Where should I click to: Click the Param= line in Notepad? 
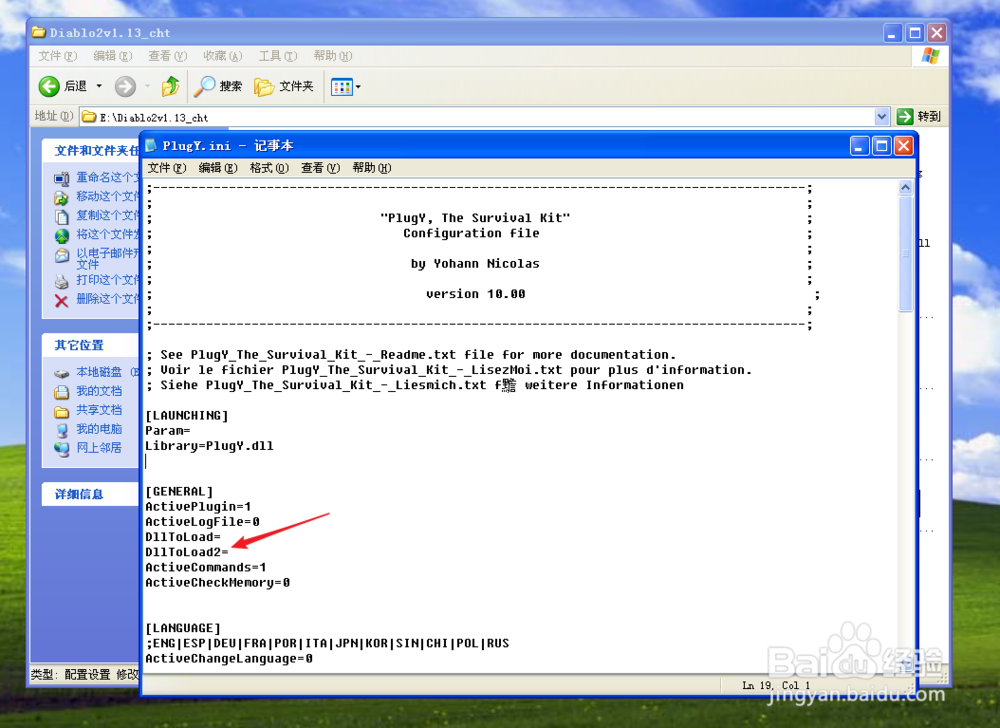168,430
